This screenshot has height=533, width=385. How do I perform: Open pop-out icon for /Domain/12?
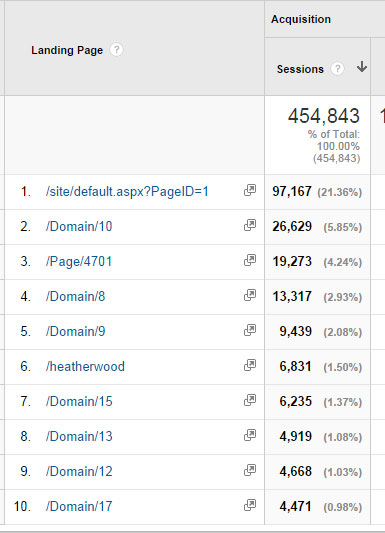[250, 470]
